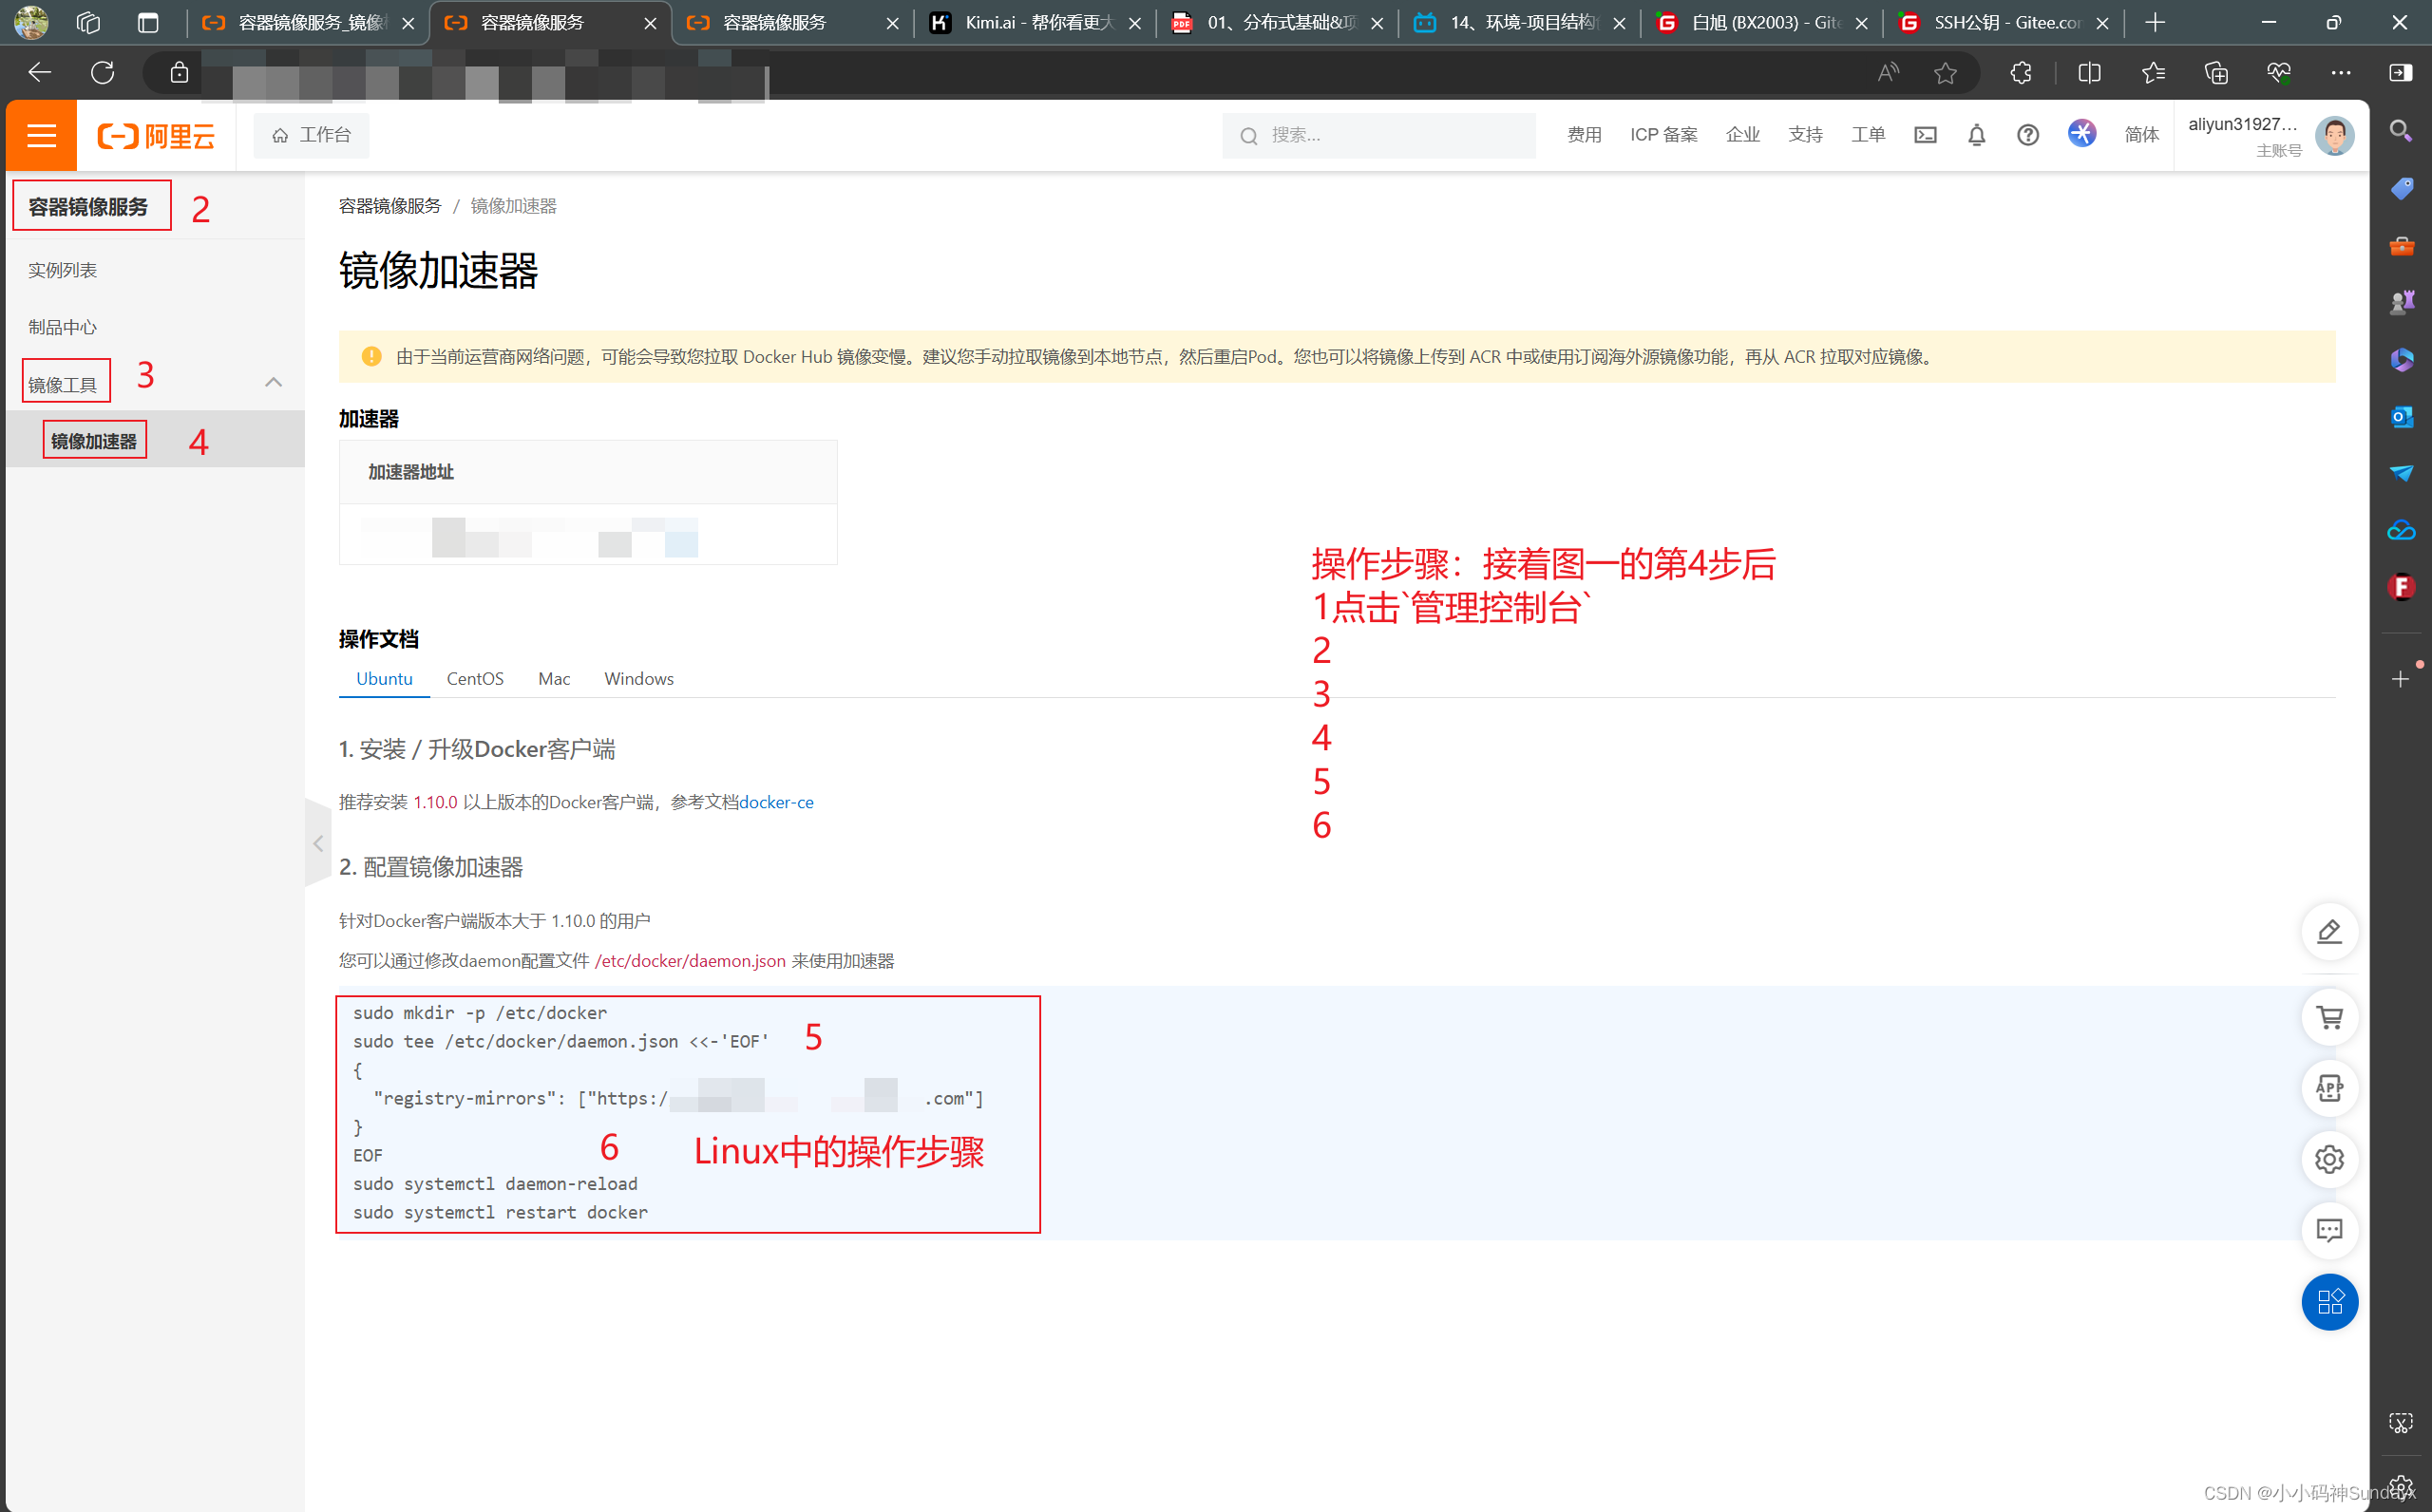Viewport: 2432px width, 1512px height.
Task: Refresh the page
Action: (102, 72)
